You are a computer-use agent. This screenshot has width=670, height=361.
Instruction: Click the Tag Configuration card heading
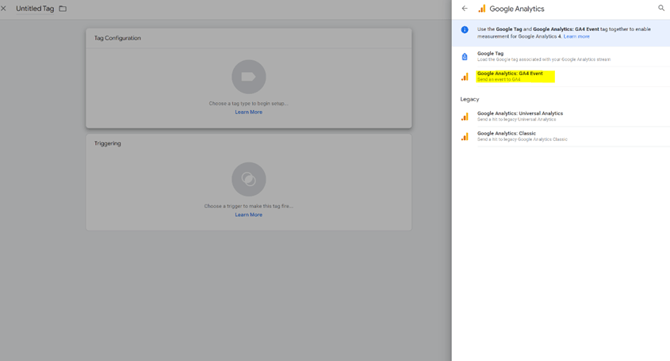pyautogui.click(x=118, y=38)
